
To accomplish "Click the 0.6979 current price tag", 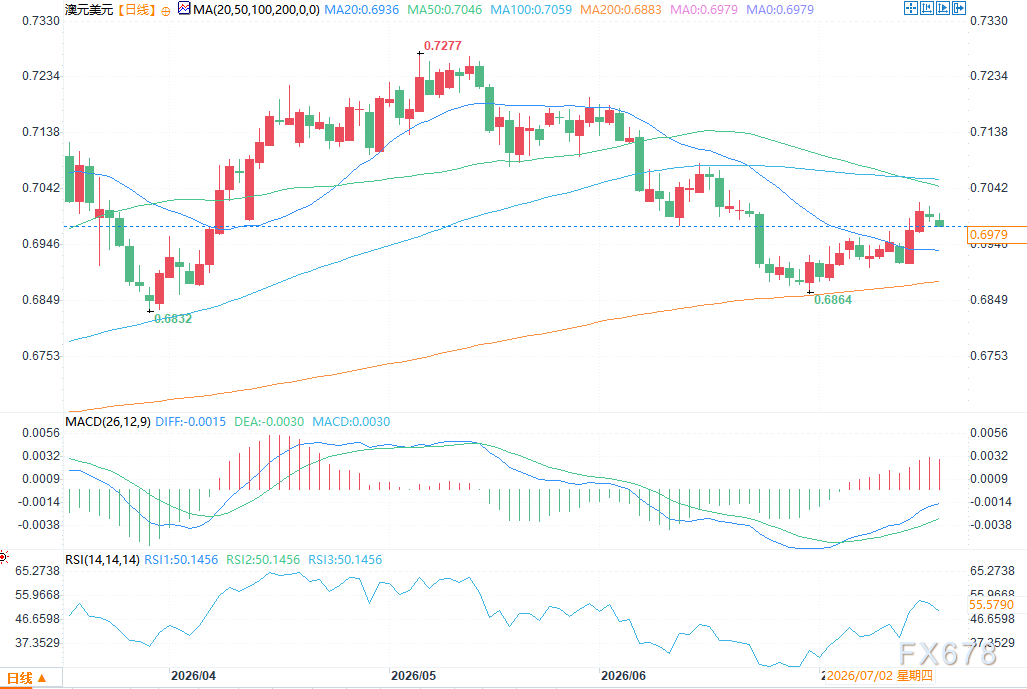I will coord(988,234).
